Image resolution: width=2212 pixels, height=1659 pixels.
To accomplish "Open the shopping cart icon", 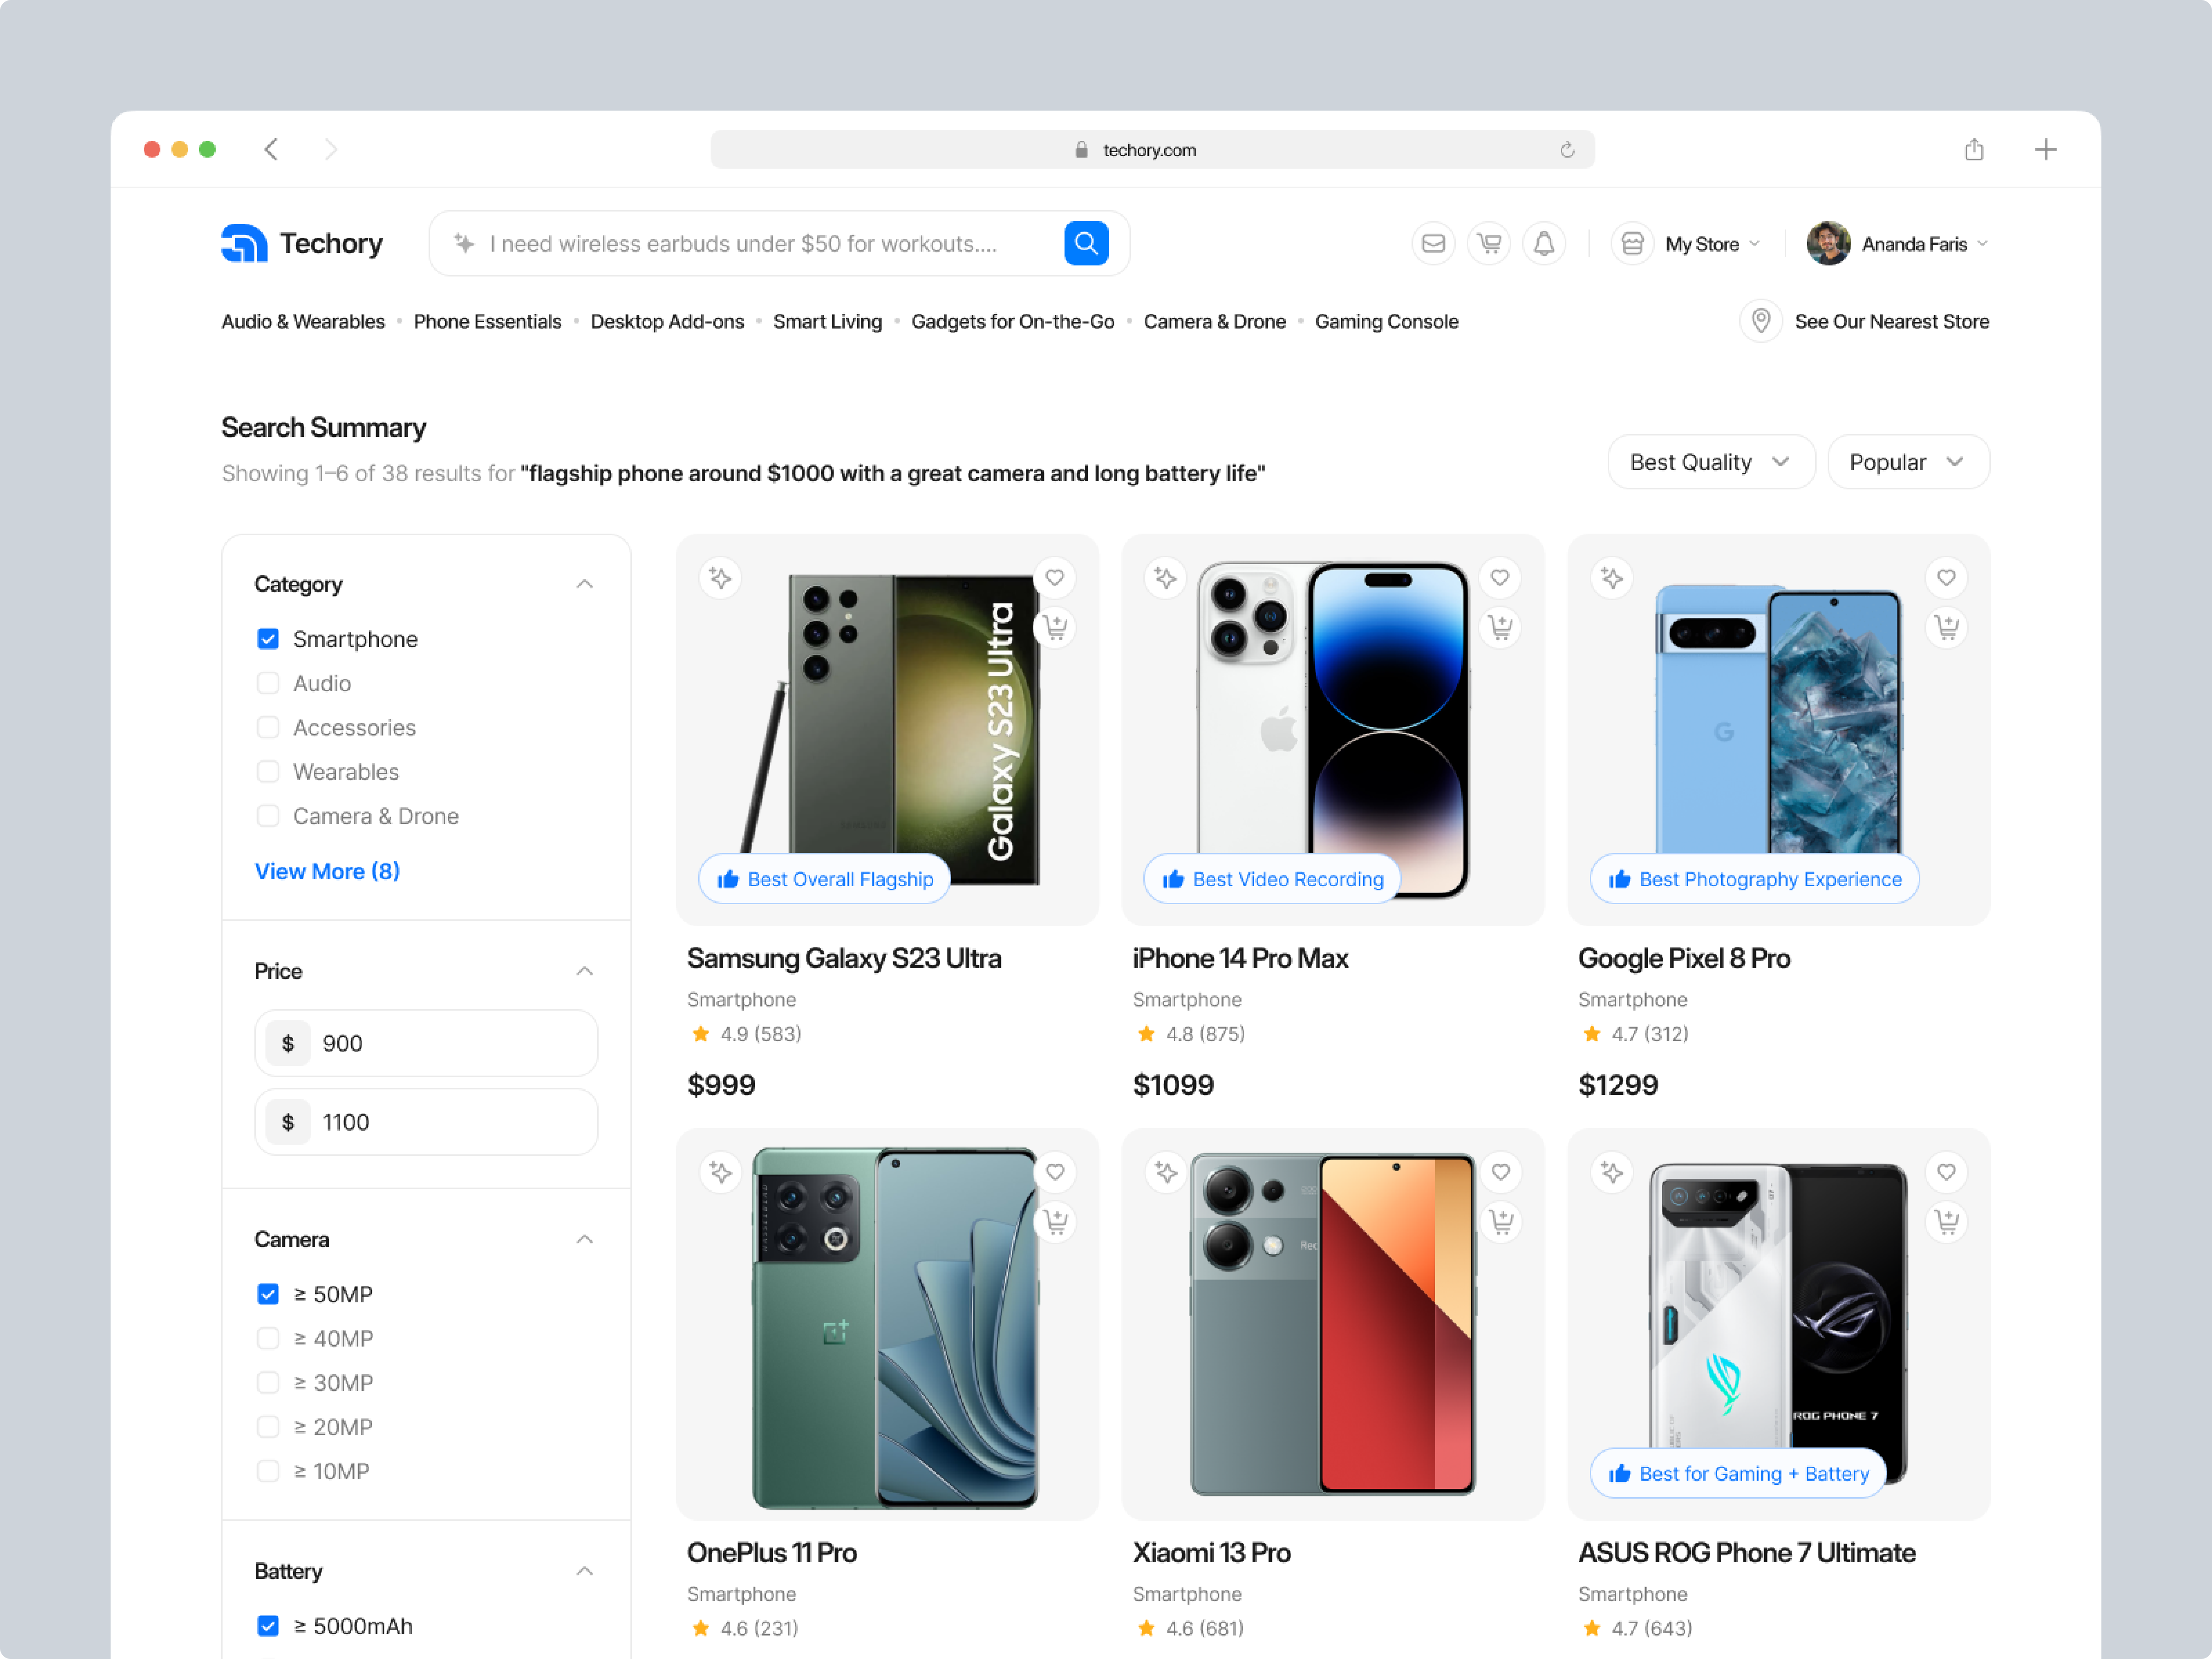I will tap(1488, 243).
